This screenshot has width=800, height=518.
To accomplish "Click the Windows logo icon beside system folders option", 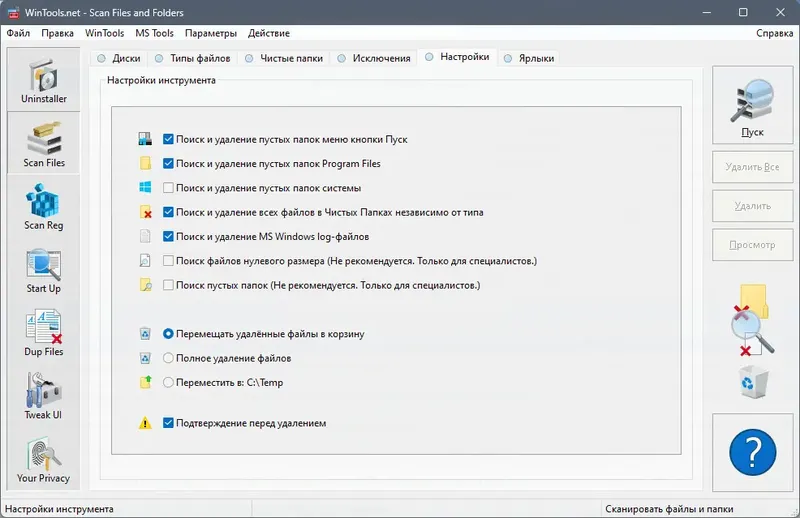I will [145, 187].
